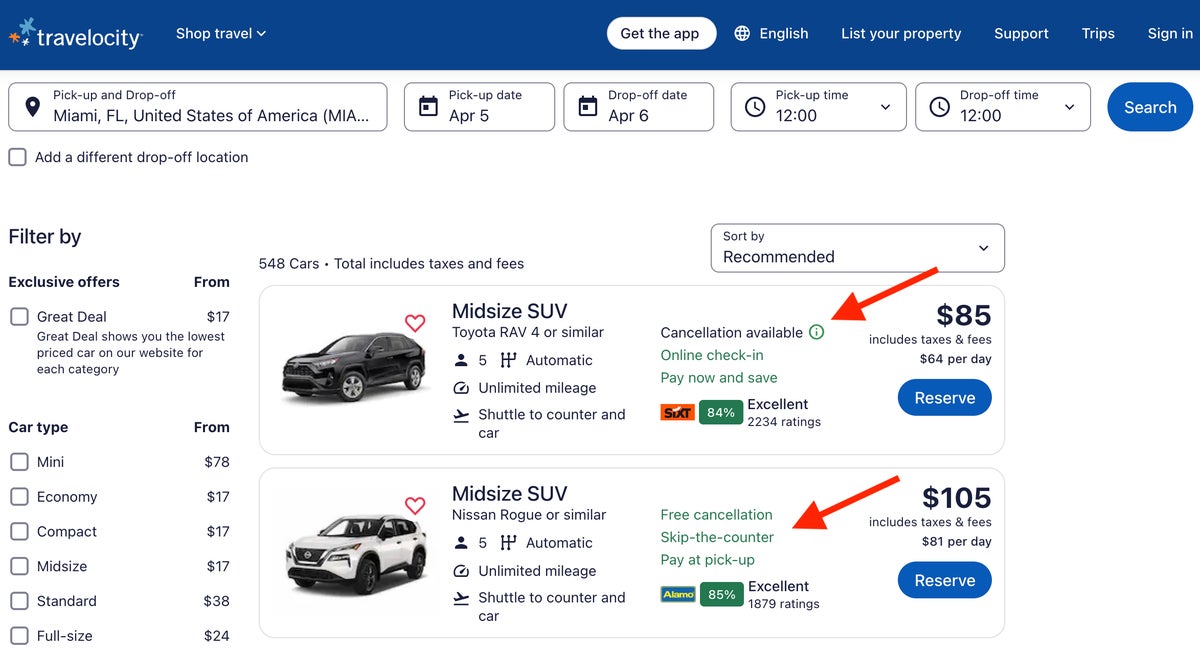Check the Add a different drop-off location box
Screen dimensions: 1200x650
click(16, 157)
